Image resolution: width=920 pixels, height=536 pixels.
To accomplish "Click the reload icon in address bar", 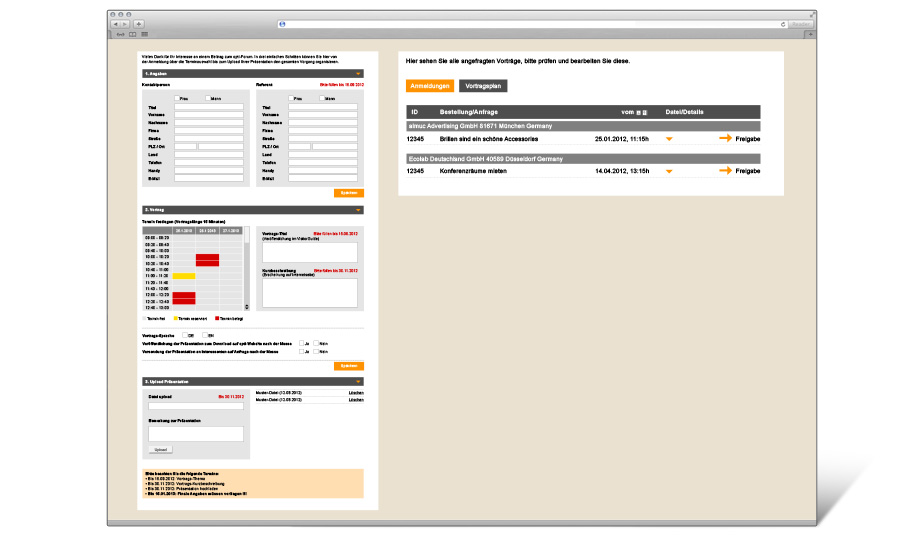I will coord(783,23).
